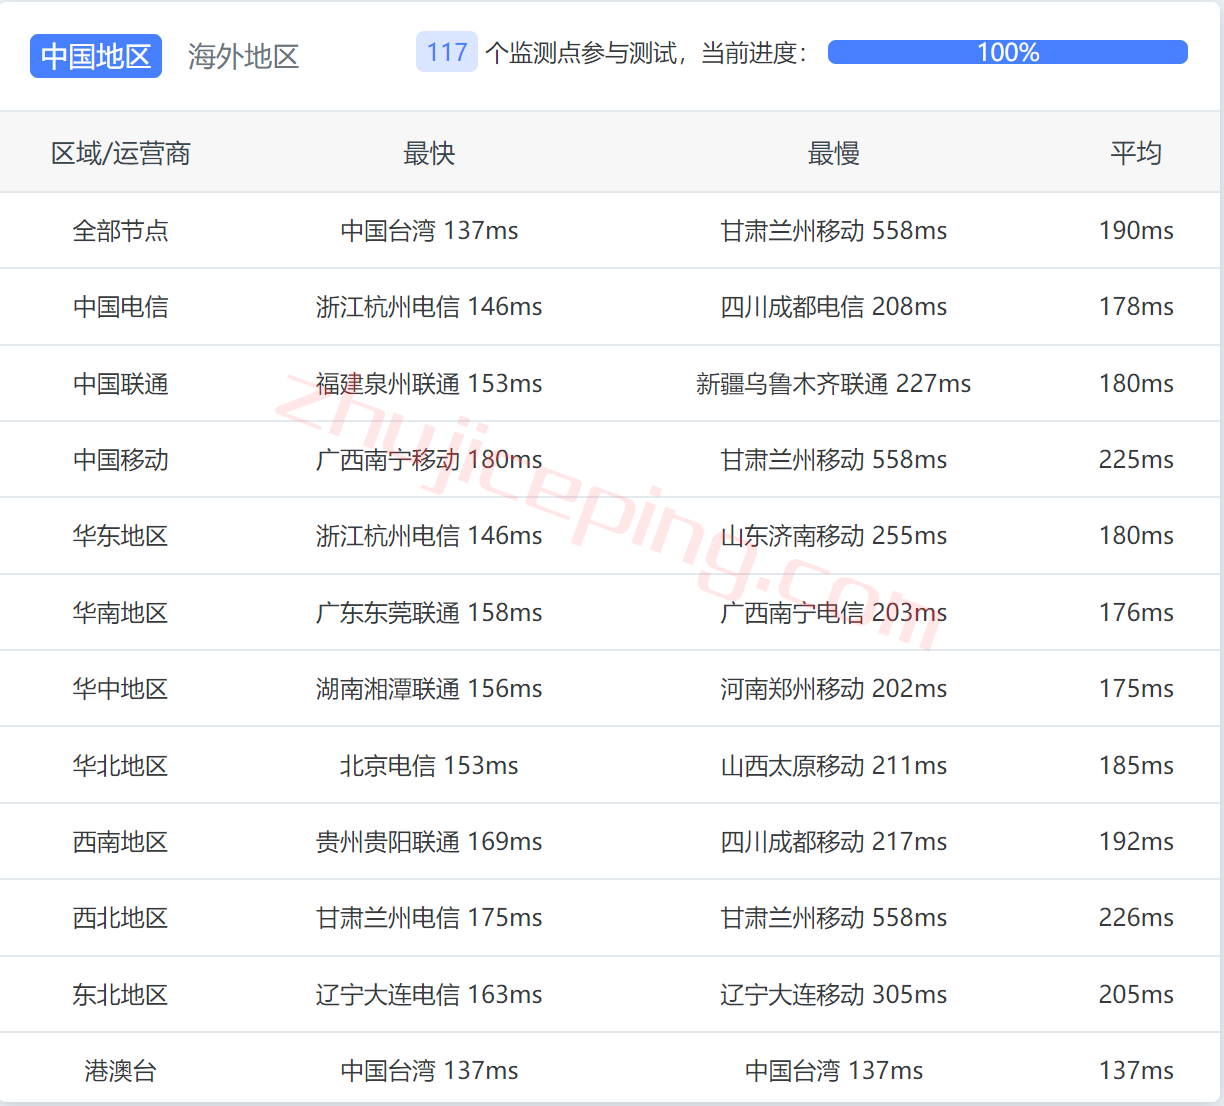The height and width of the screenshot is (1106, 1224).
Task: Click the 185ms average value
Action: pos(1136,765)
